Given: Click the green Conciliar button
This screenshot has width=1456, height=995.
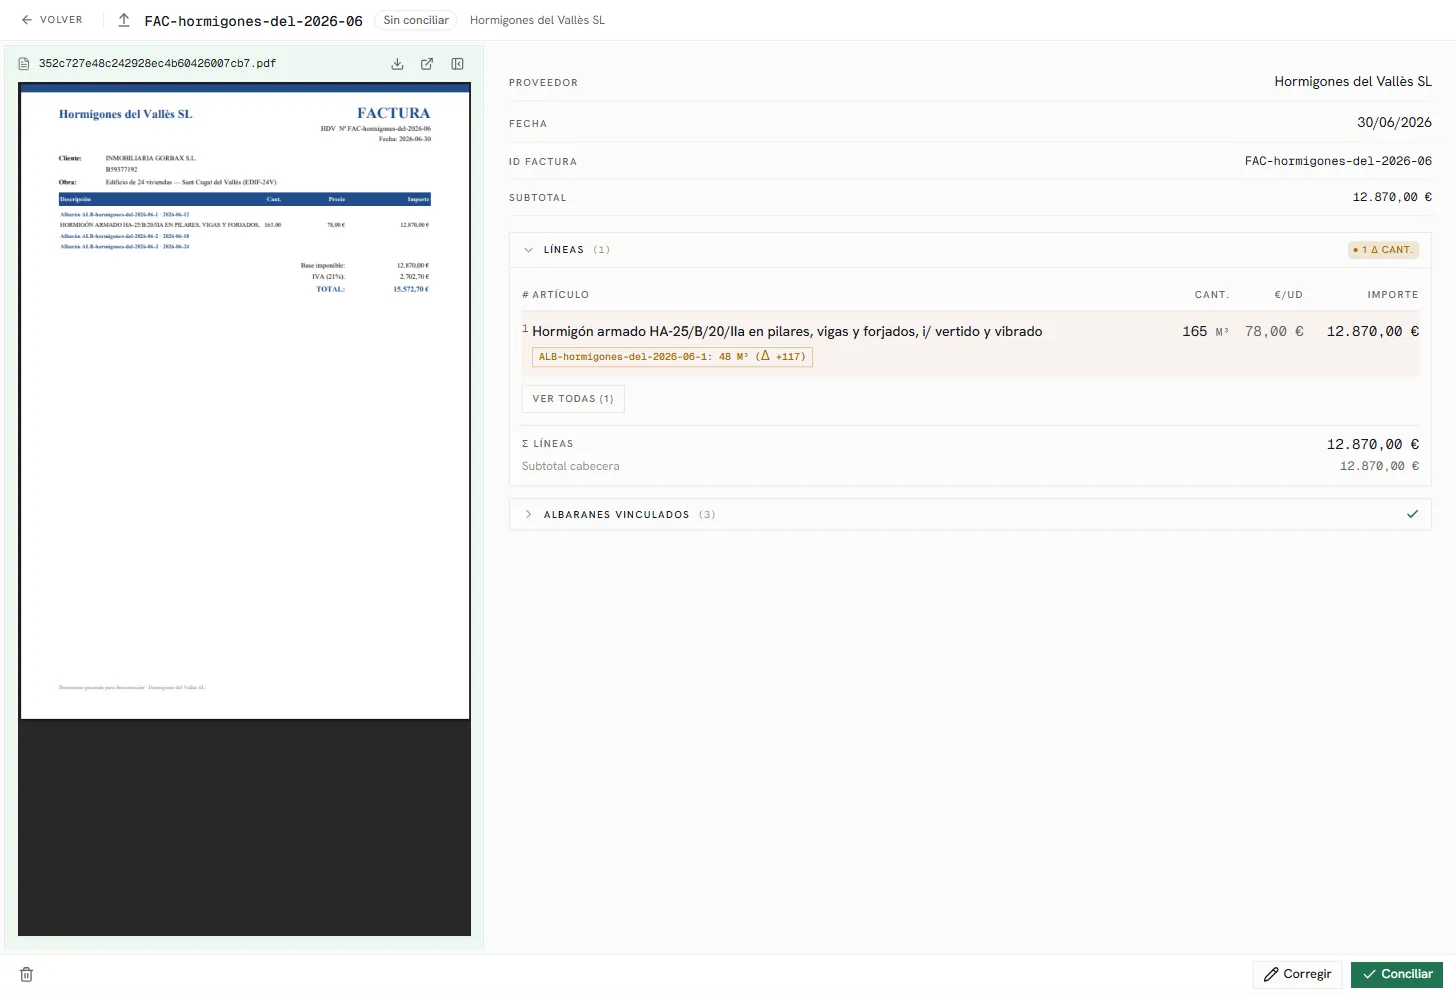Looking at the screenshot, I should [x=1397, y=974].
